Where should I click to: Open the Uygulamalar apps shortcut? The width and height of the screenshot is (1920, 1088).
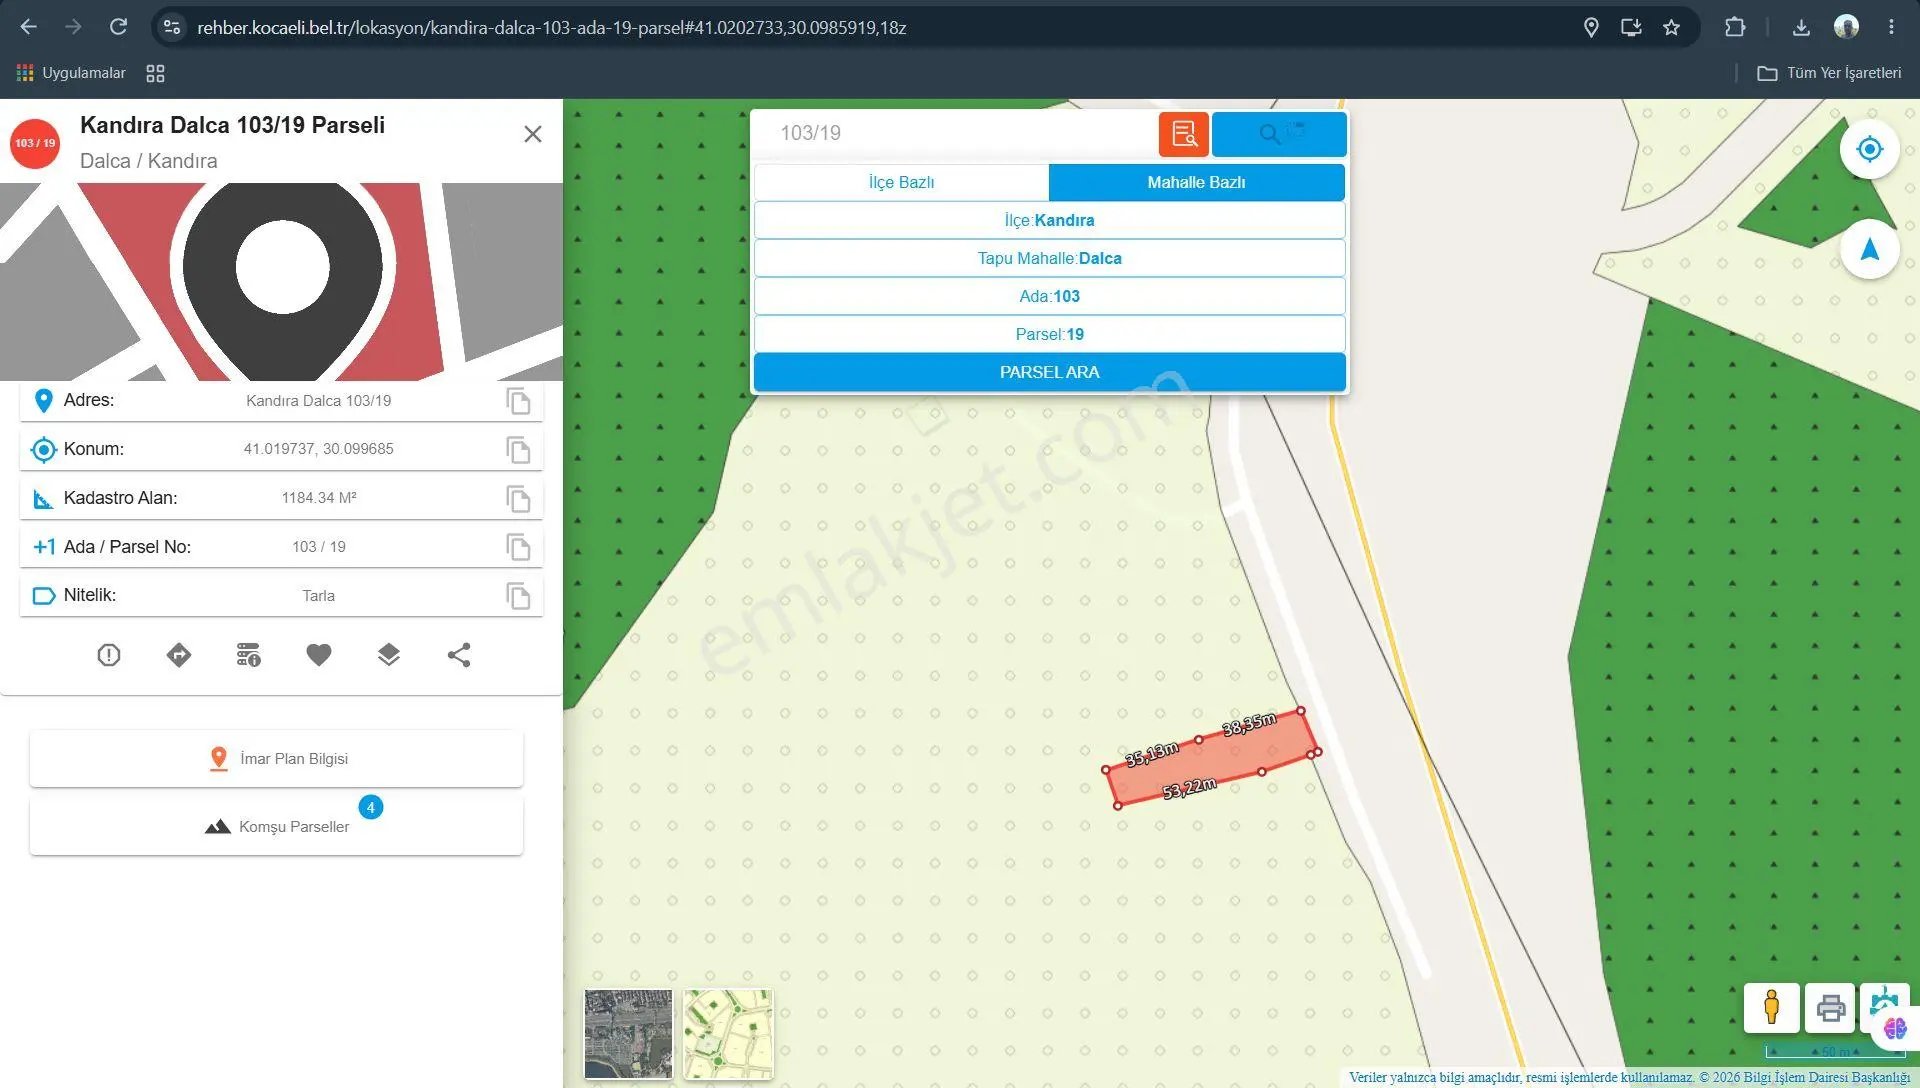click(x=71, y=73)
